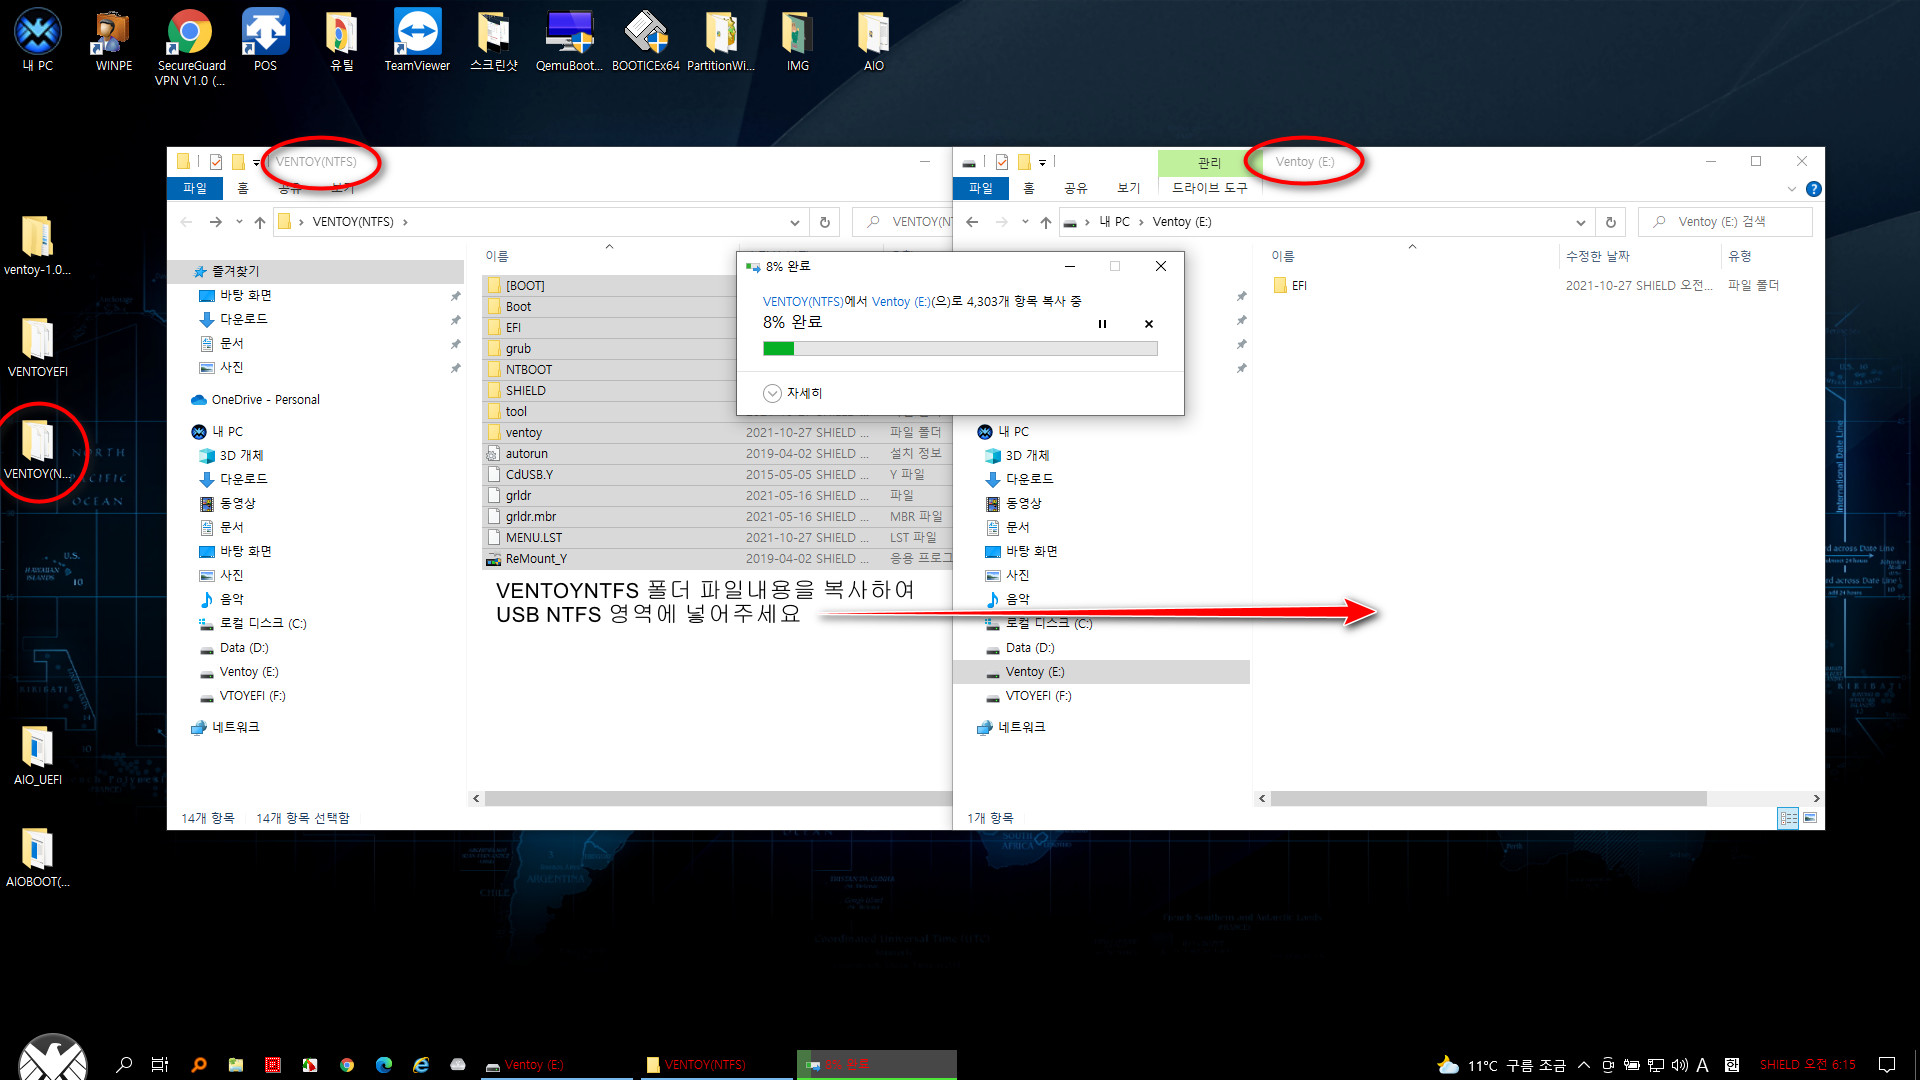Screen dimensions: 1920x1080
Task: Go up one level in VENTOY(NTFS) window
Action: point(260,222)
